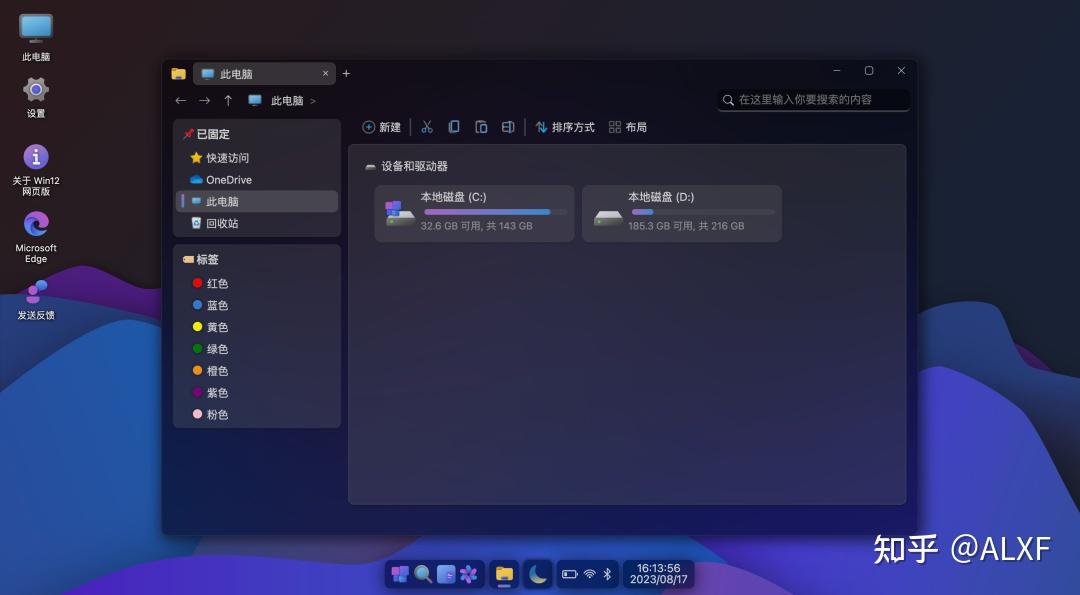Open OneDrive in the sidebar
Screen dimensions: 1080x595
(x=257, y=180)
